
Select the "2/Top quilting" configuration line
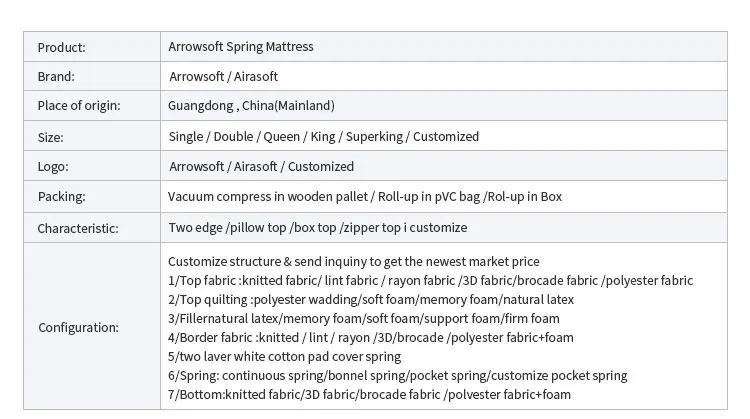tap(371, 300)
